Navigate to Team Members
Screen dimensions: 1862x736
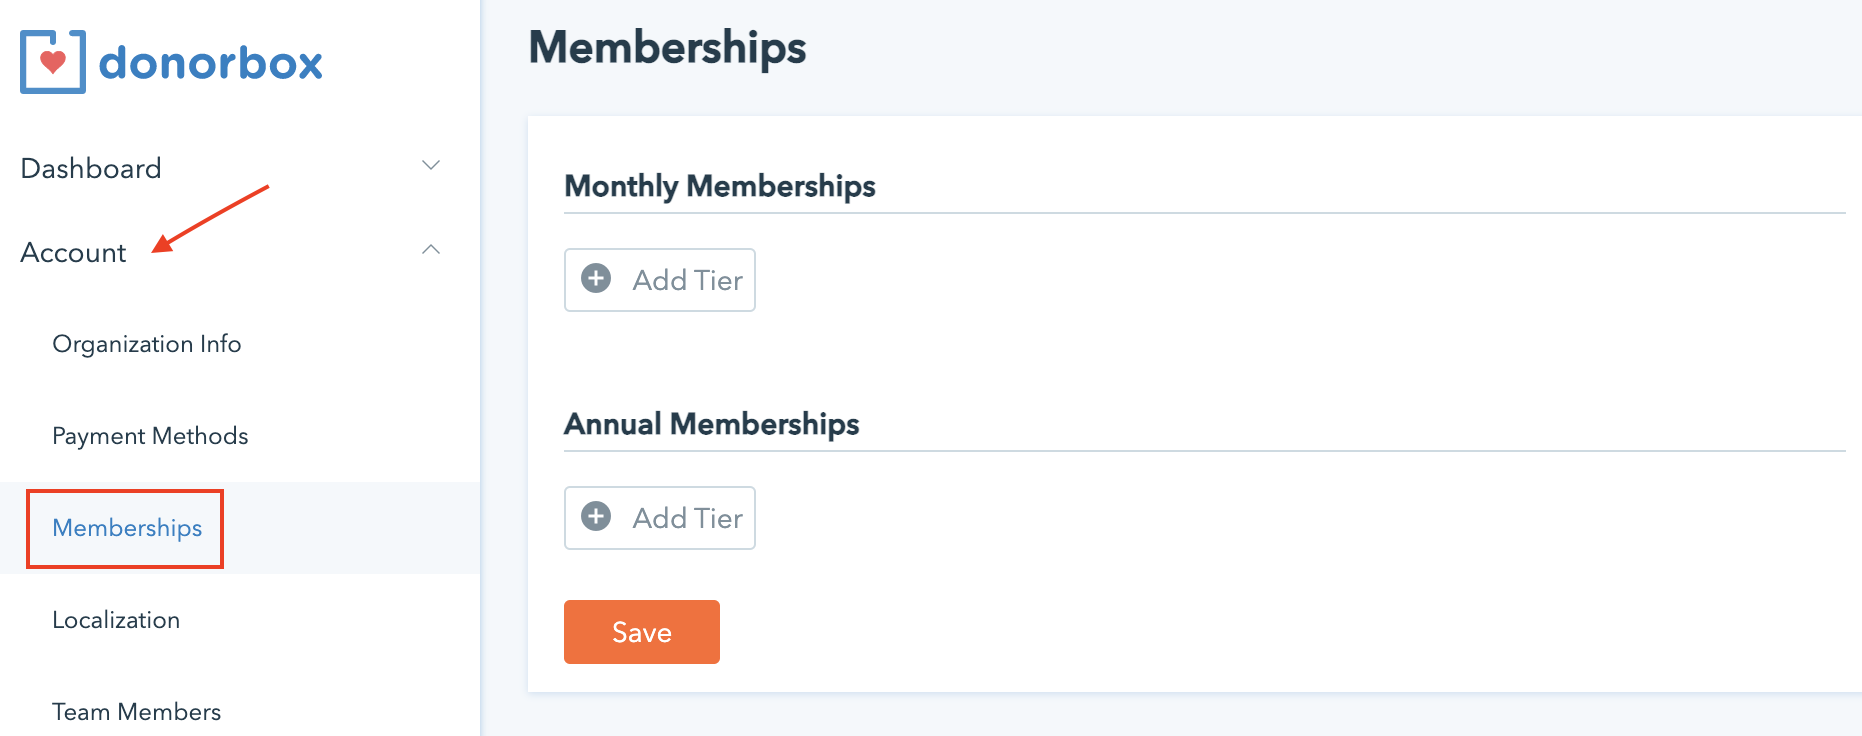coord(137,712)
